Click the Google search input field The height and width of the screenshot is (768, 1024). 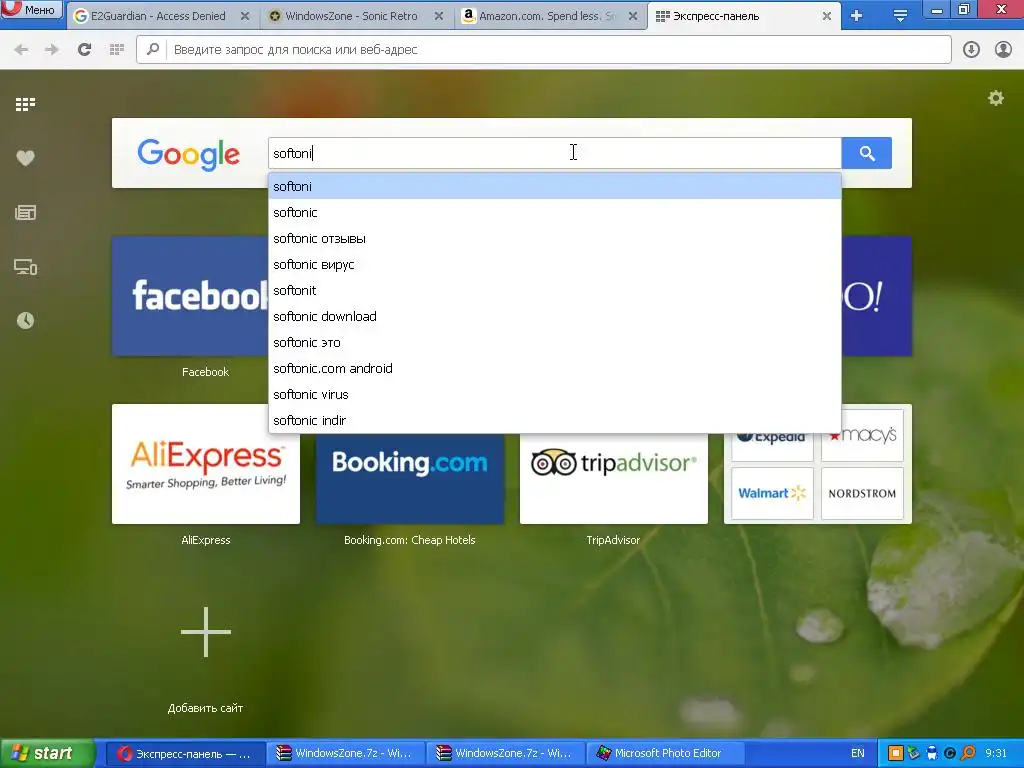tap(554, 153)
